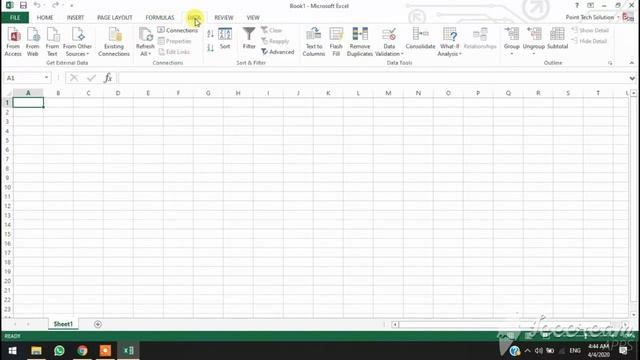Switch to PAGE LAYOUT tab
Screen dimensions: 640x360
click(x=115, y=18)
